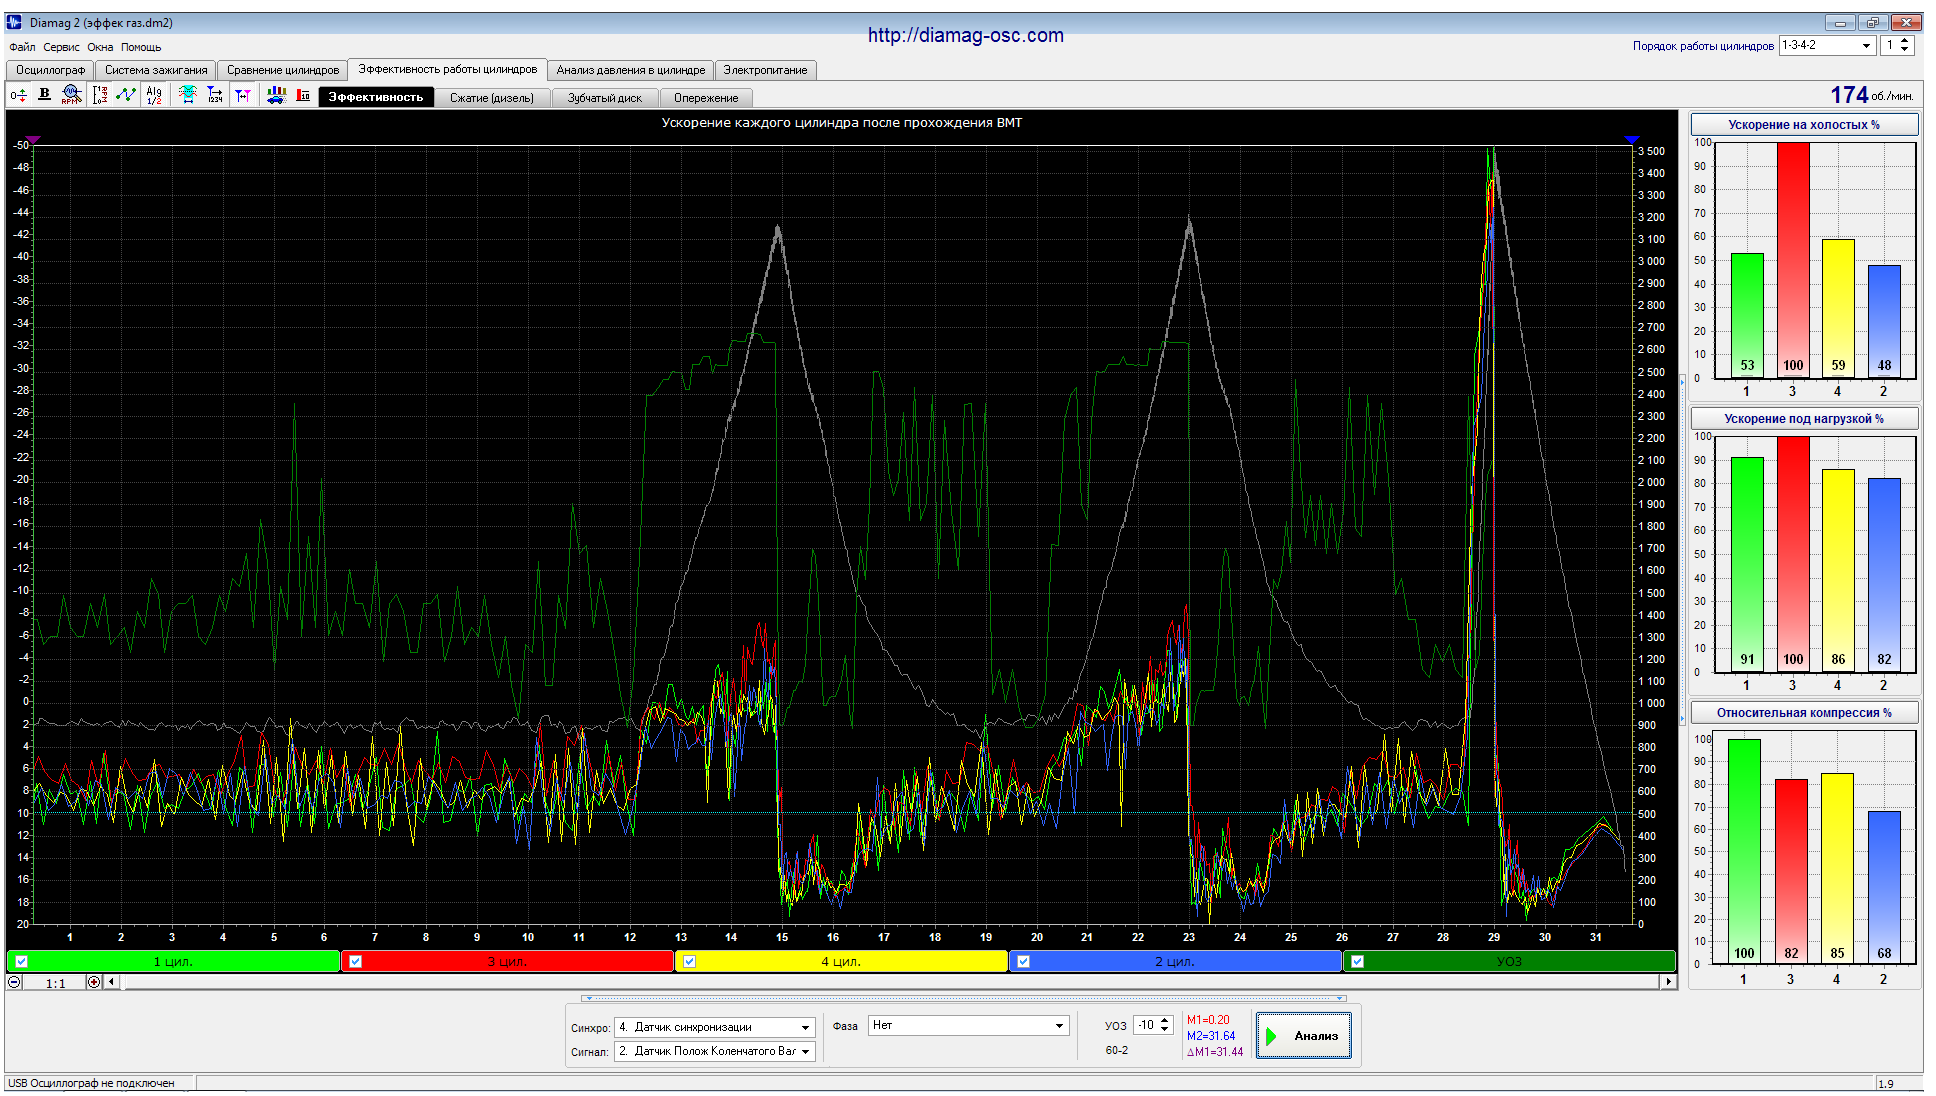Click the Ускорение на холостых % header
The height and width of the screenshot is (1096, 1936).
pos(1804,125)
